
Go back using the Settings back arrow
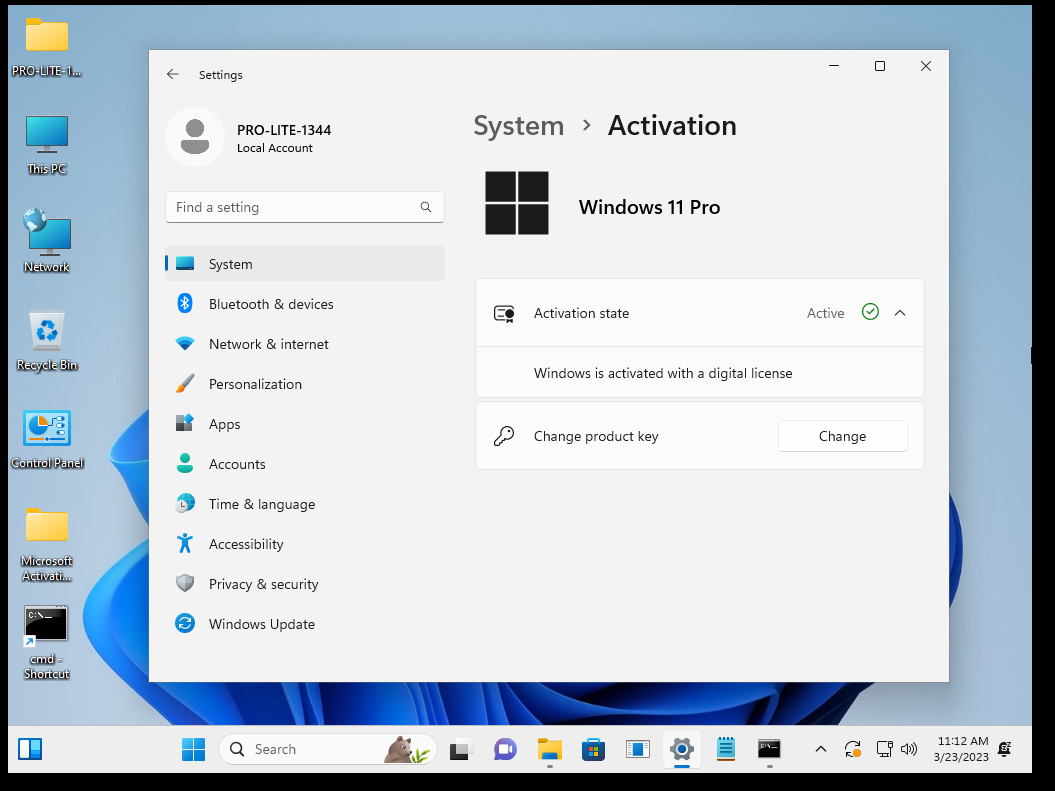(x=173, y=75)
